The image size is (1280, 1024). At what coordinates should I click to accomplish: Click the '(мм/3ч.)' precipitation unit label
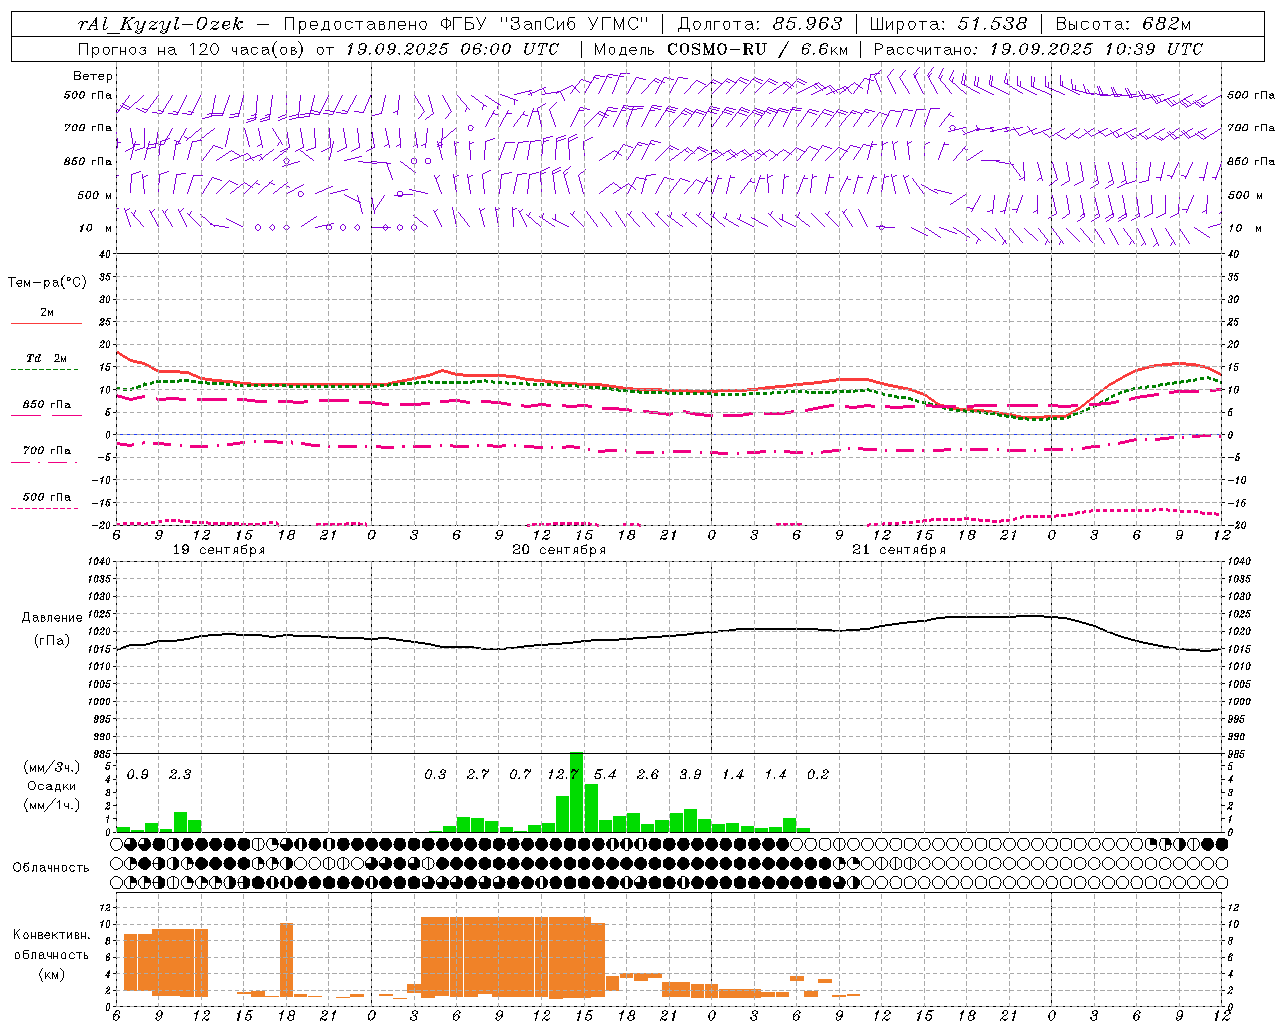coord(52,767)
